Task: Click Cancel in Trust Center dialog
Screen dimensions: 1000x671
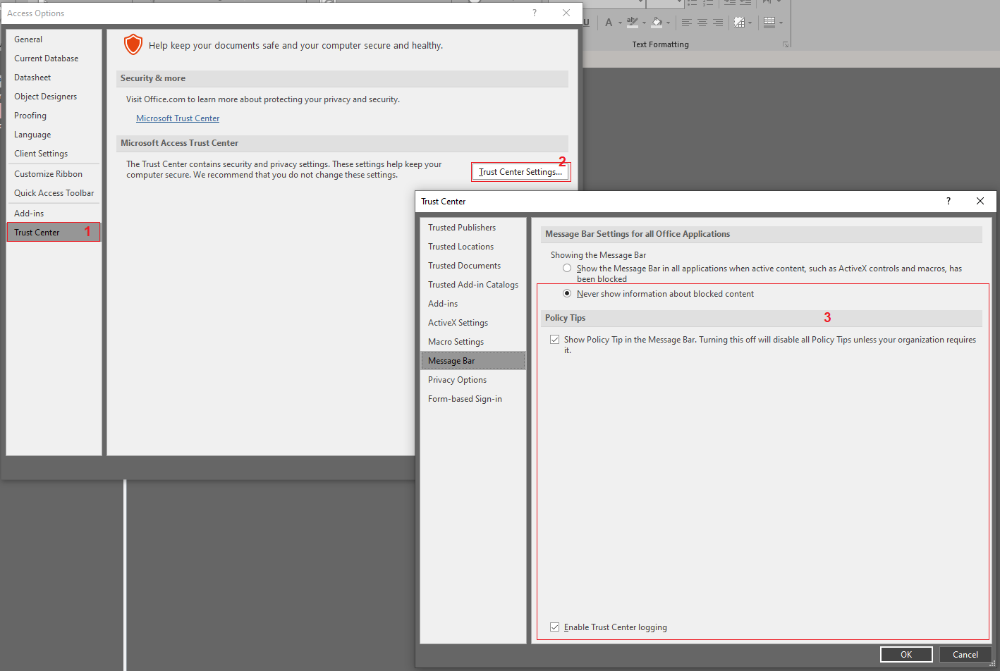Action: 965,654
